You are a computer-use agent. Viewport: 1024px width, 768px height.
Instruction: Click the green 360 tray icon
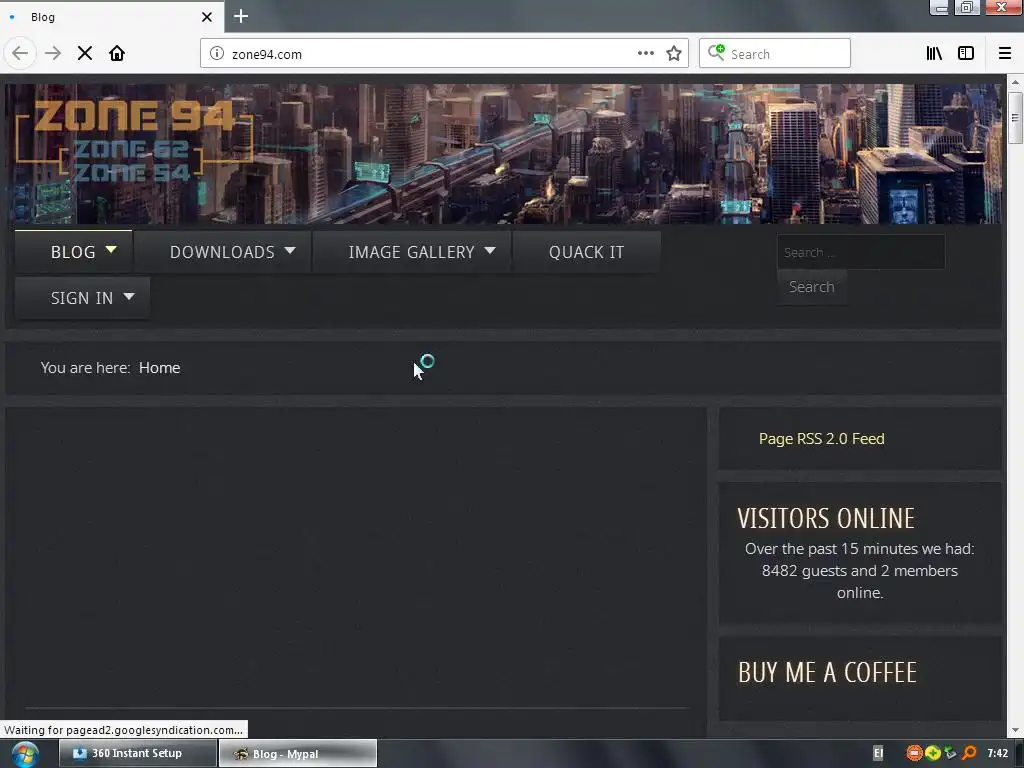tap(933, 754)
